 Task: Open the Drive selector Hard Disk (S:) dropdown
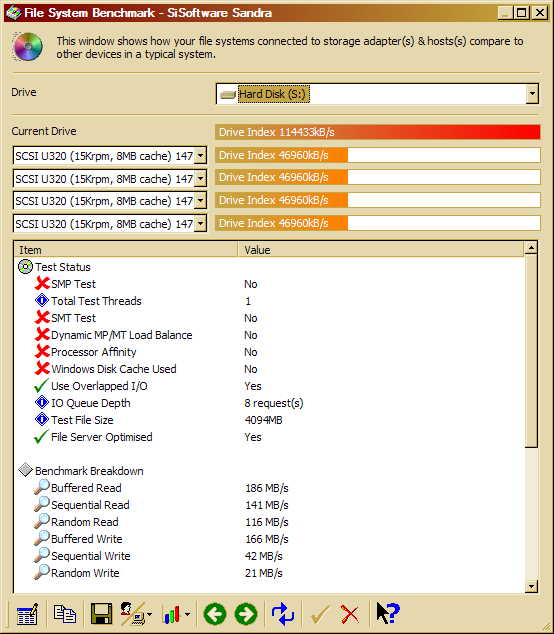tap(532, 94)
